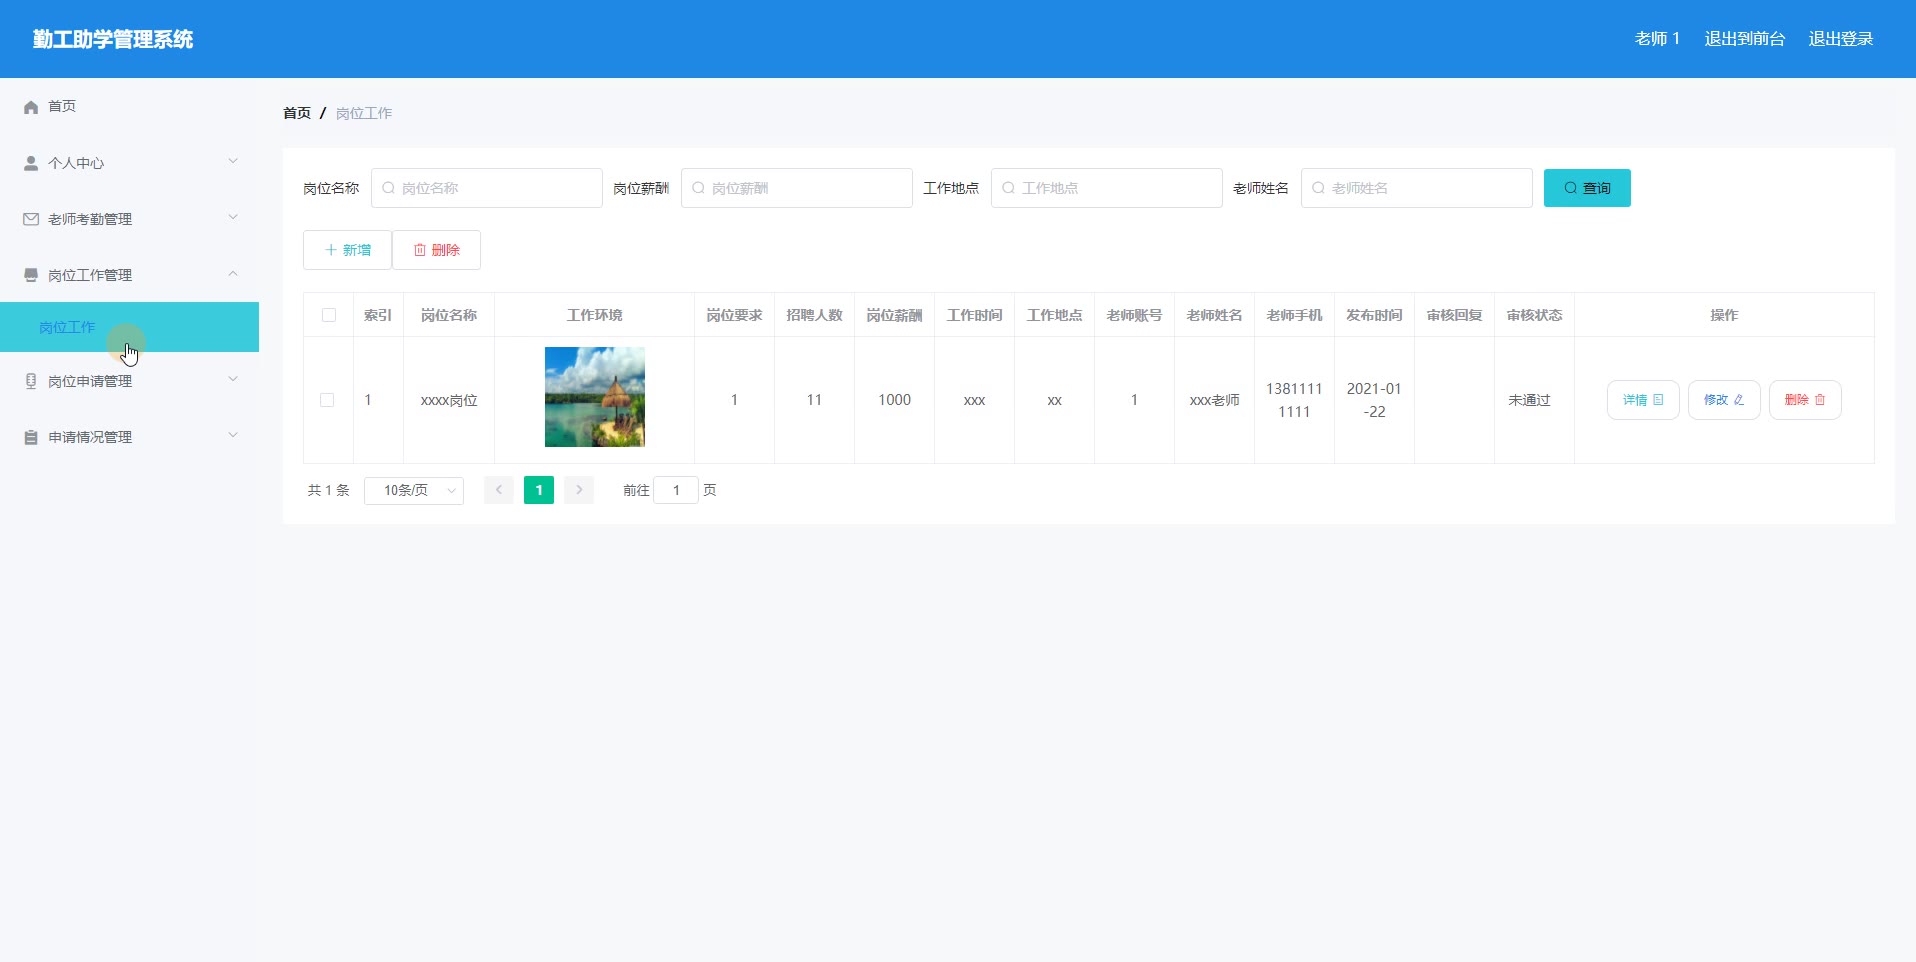This screenshot has height=962, width=1916.
Task: Click the magnifier icon in 岗位名称 field
Action: click(x=388, y=188)
